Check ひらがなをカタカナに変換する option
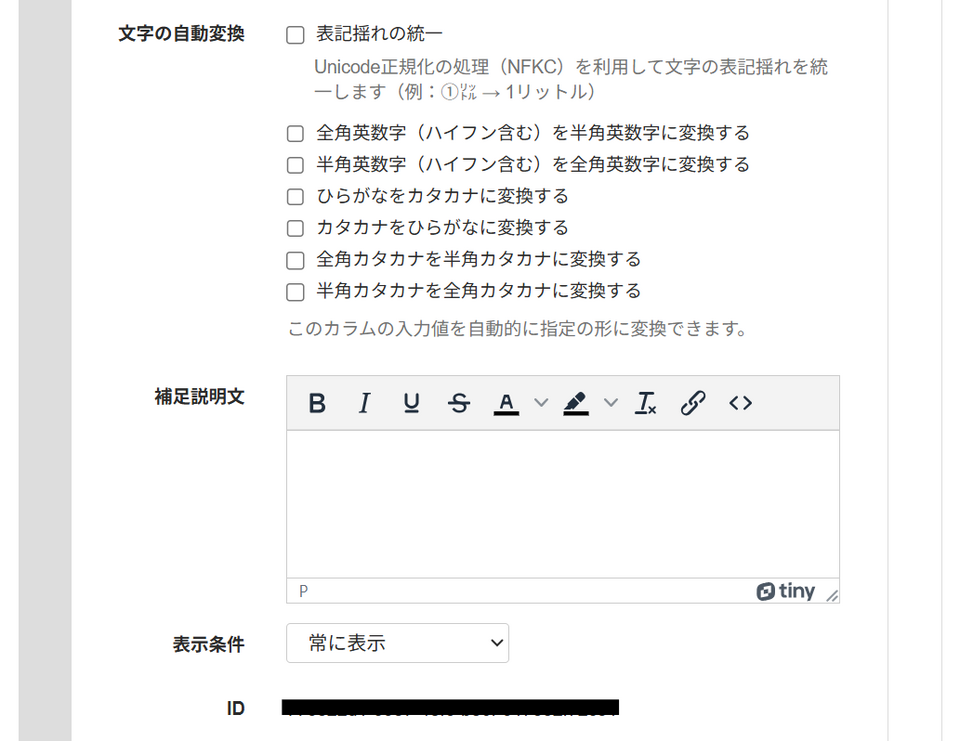The width and height of the screenshot is (960, 741). click(x=295, y=196)
